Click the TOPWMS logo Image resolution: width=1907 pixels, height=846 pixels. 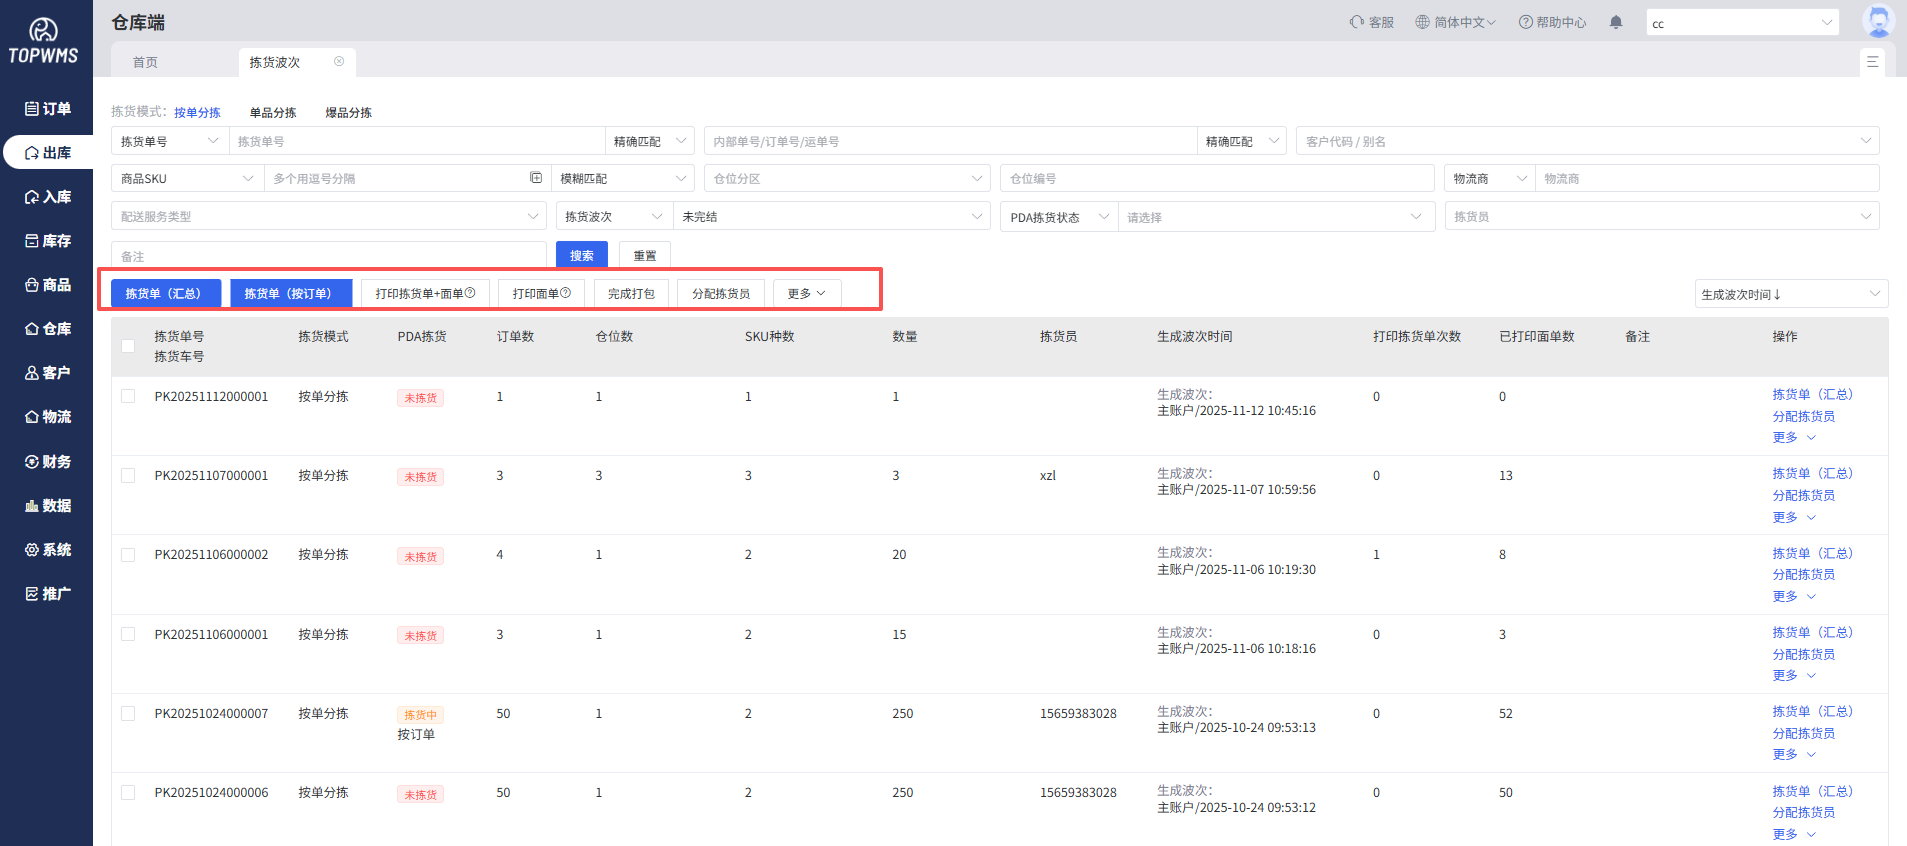pos(43,42)
